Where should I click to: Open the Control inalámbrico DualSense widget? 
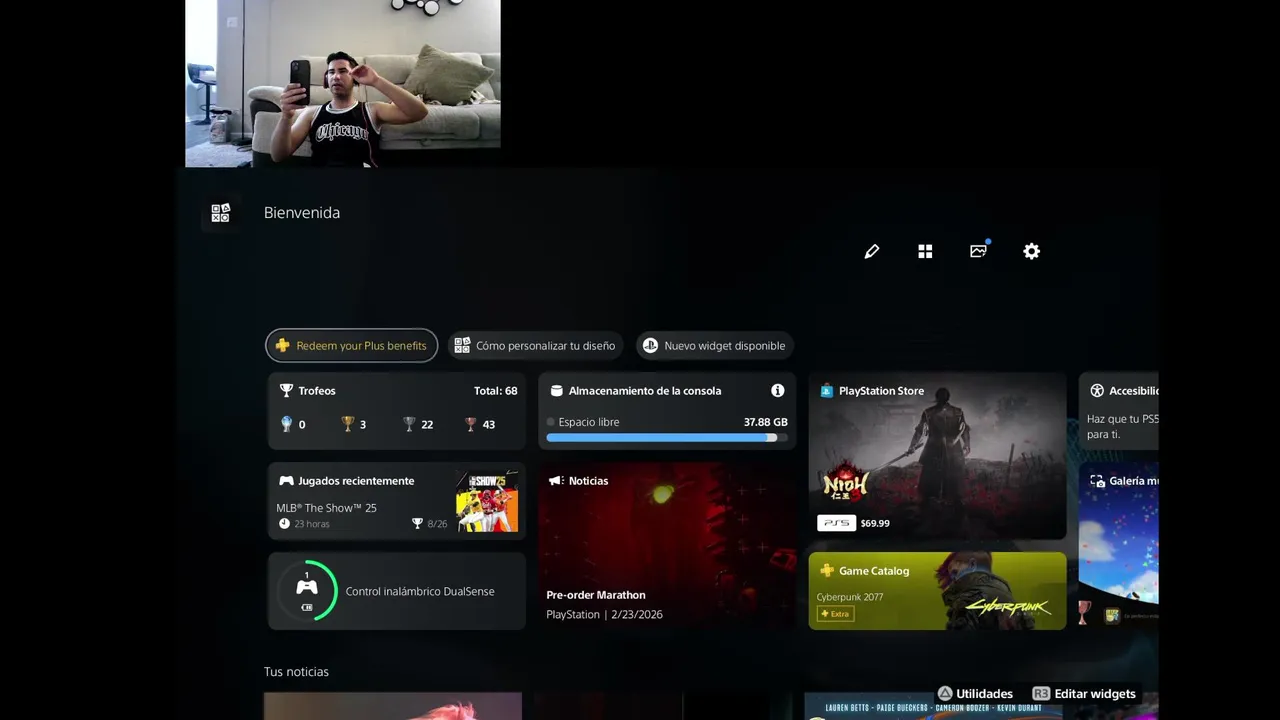tap(397, 591)
